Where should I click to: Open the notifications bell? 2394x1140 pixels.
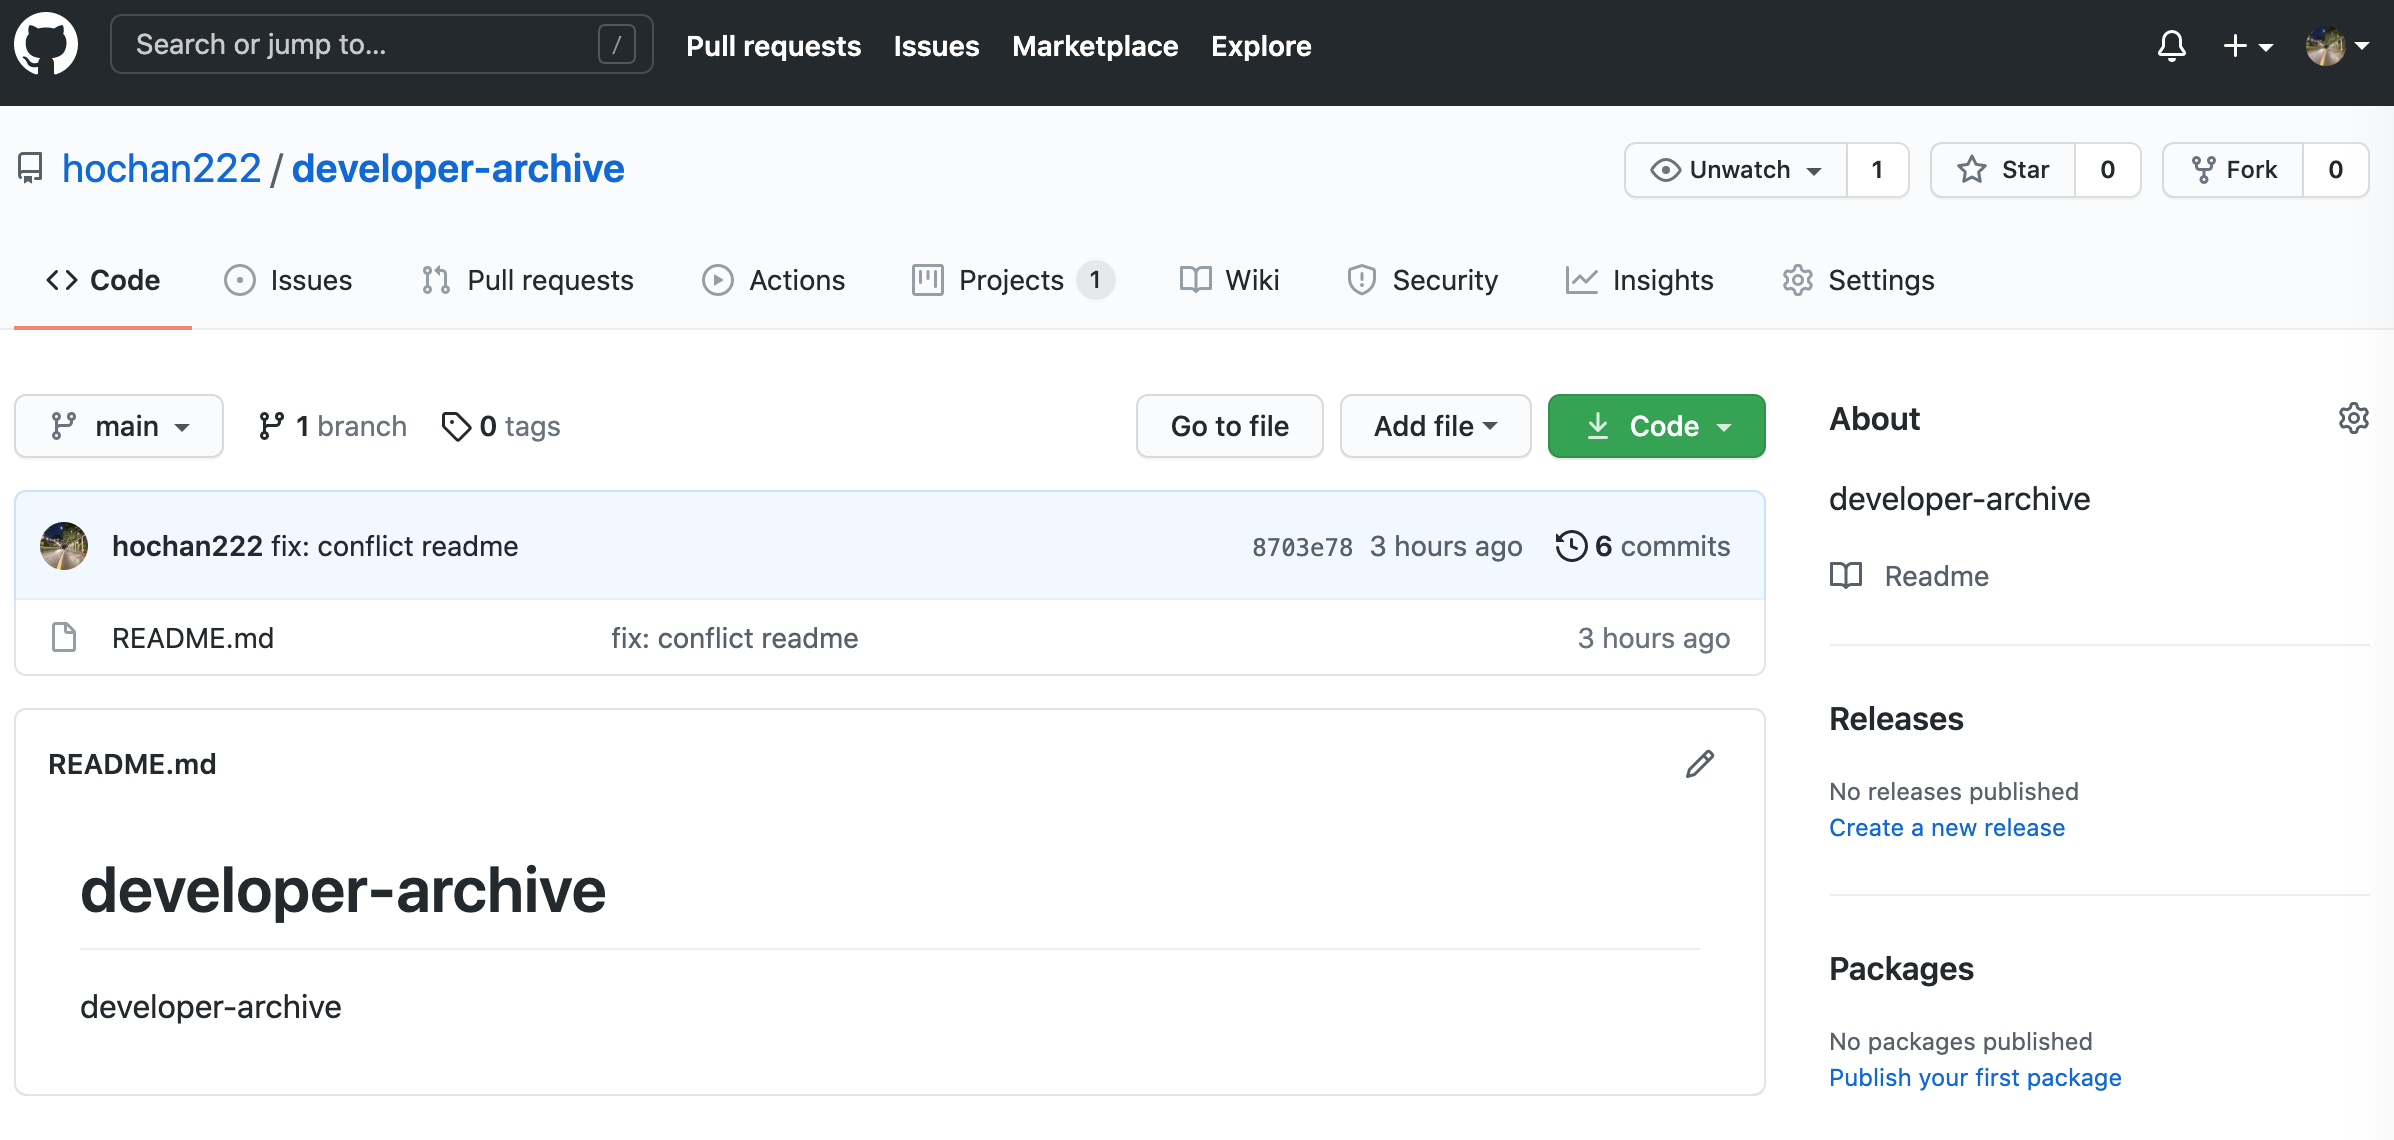(2171, 46)
